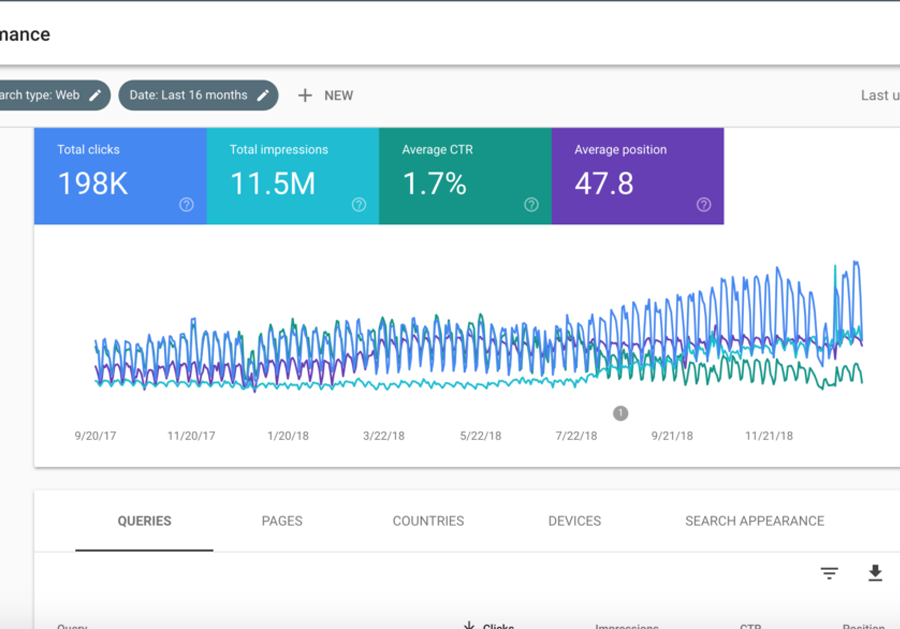Open the table filter rows icon
Screen dimensions: 900x629
829,573
